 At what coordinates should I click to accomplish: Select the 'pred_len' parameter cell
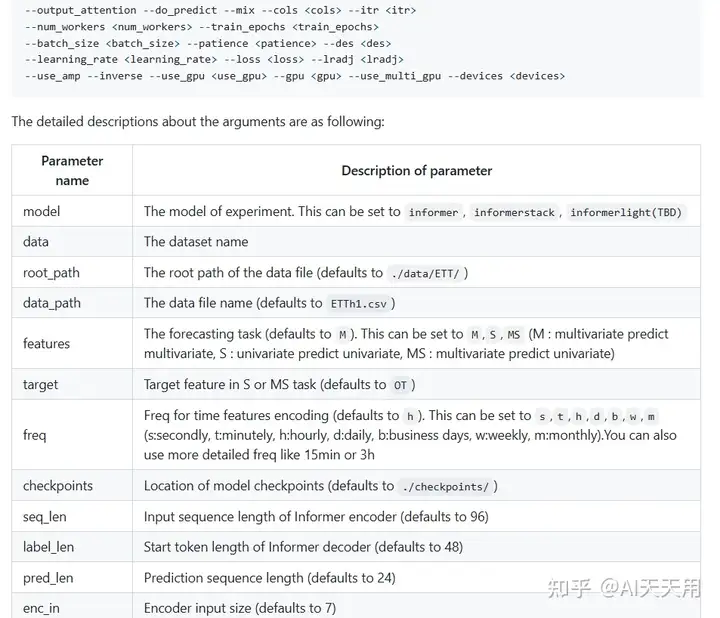click(x=72, y=578)
